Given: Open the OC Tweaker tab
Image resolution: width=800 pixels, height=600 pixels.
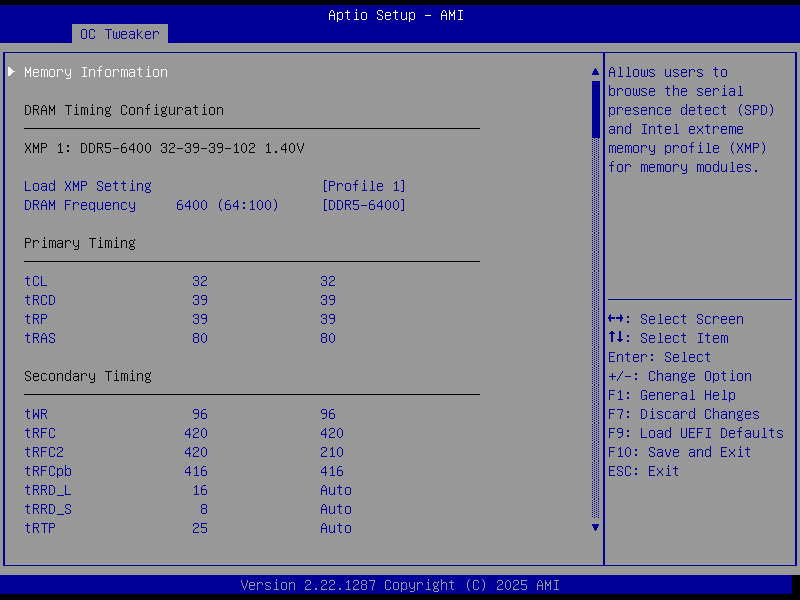Looking at the screenshot, I should (119, 34).
